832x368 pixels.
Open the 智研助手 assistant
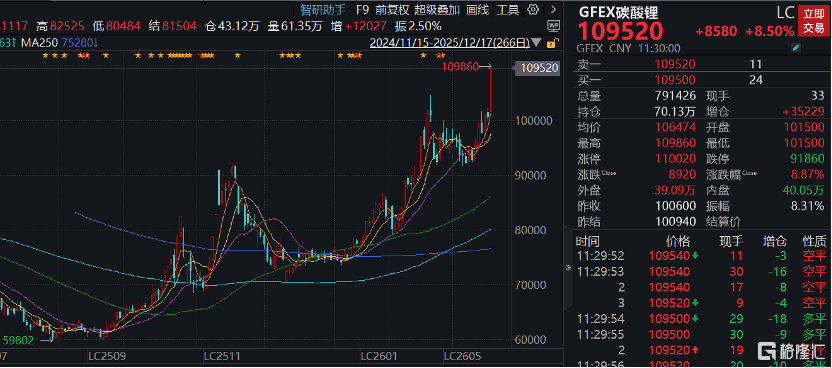click(x=323, y=10)
